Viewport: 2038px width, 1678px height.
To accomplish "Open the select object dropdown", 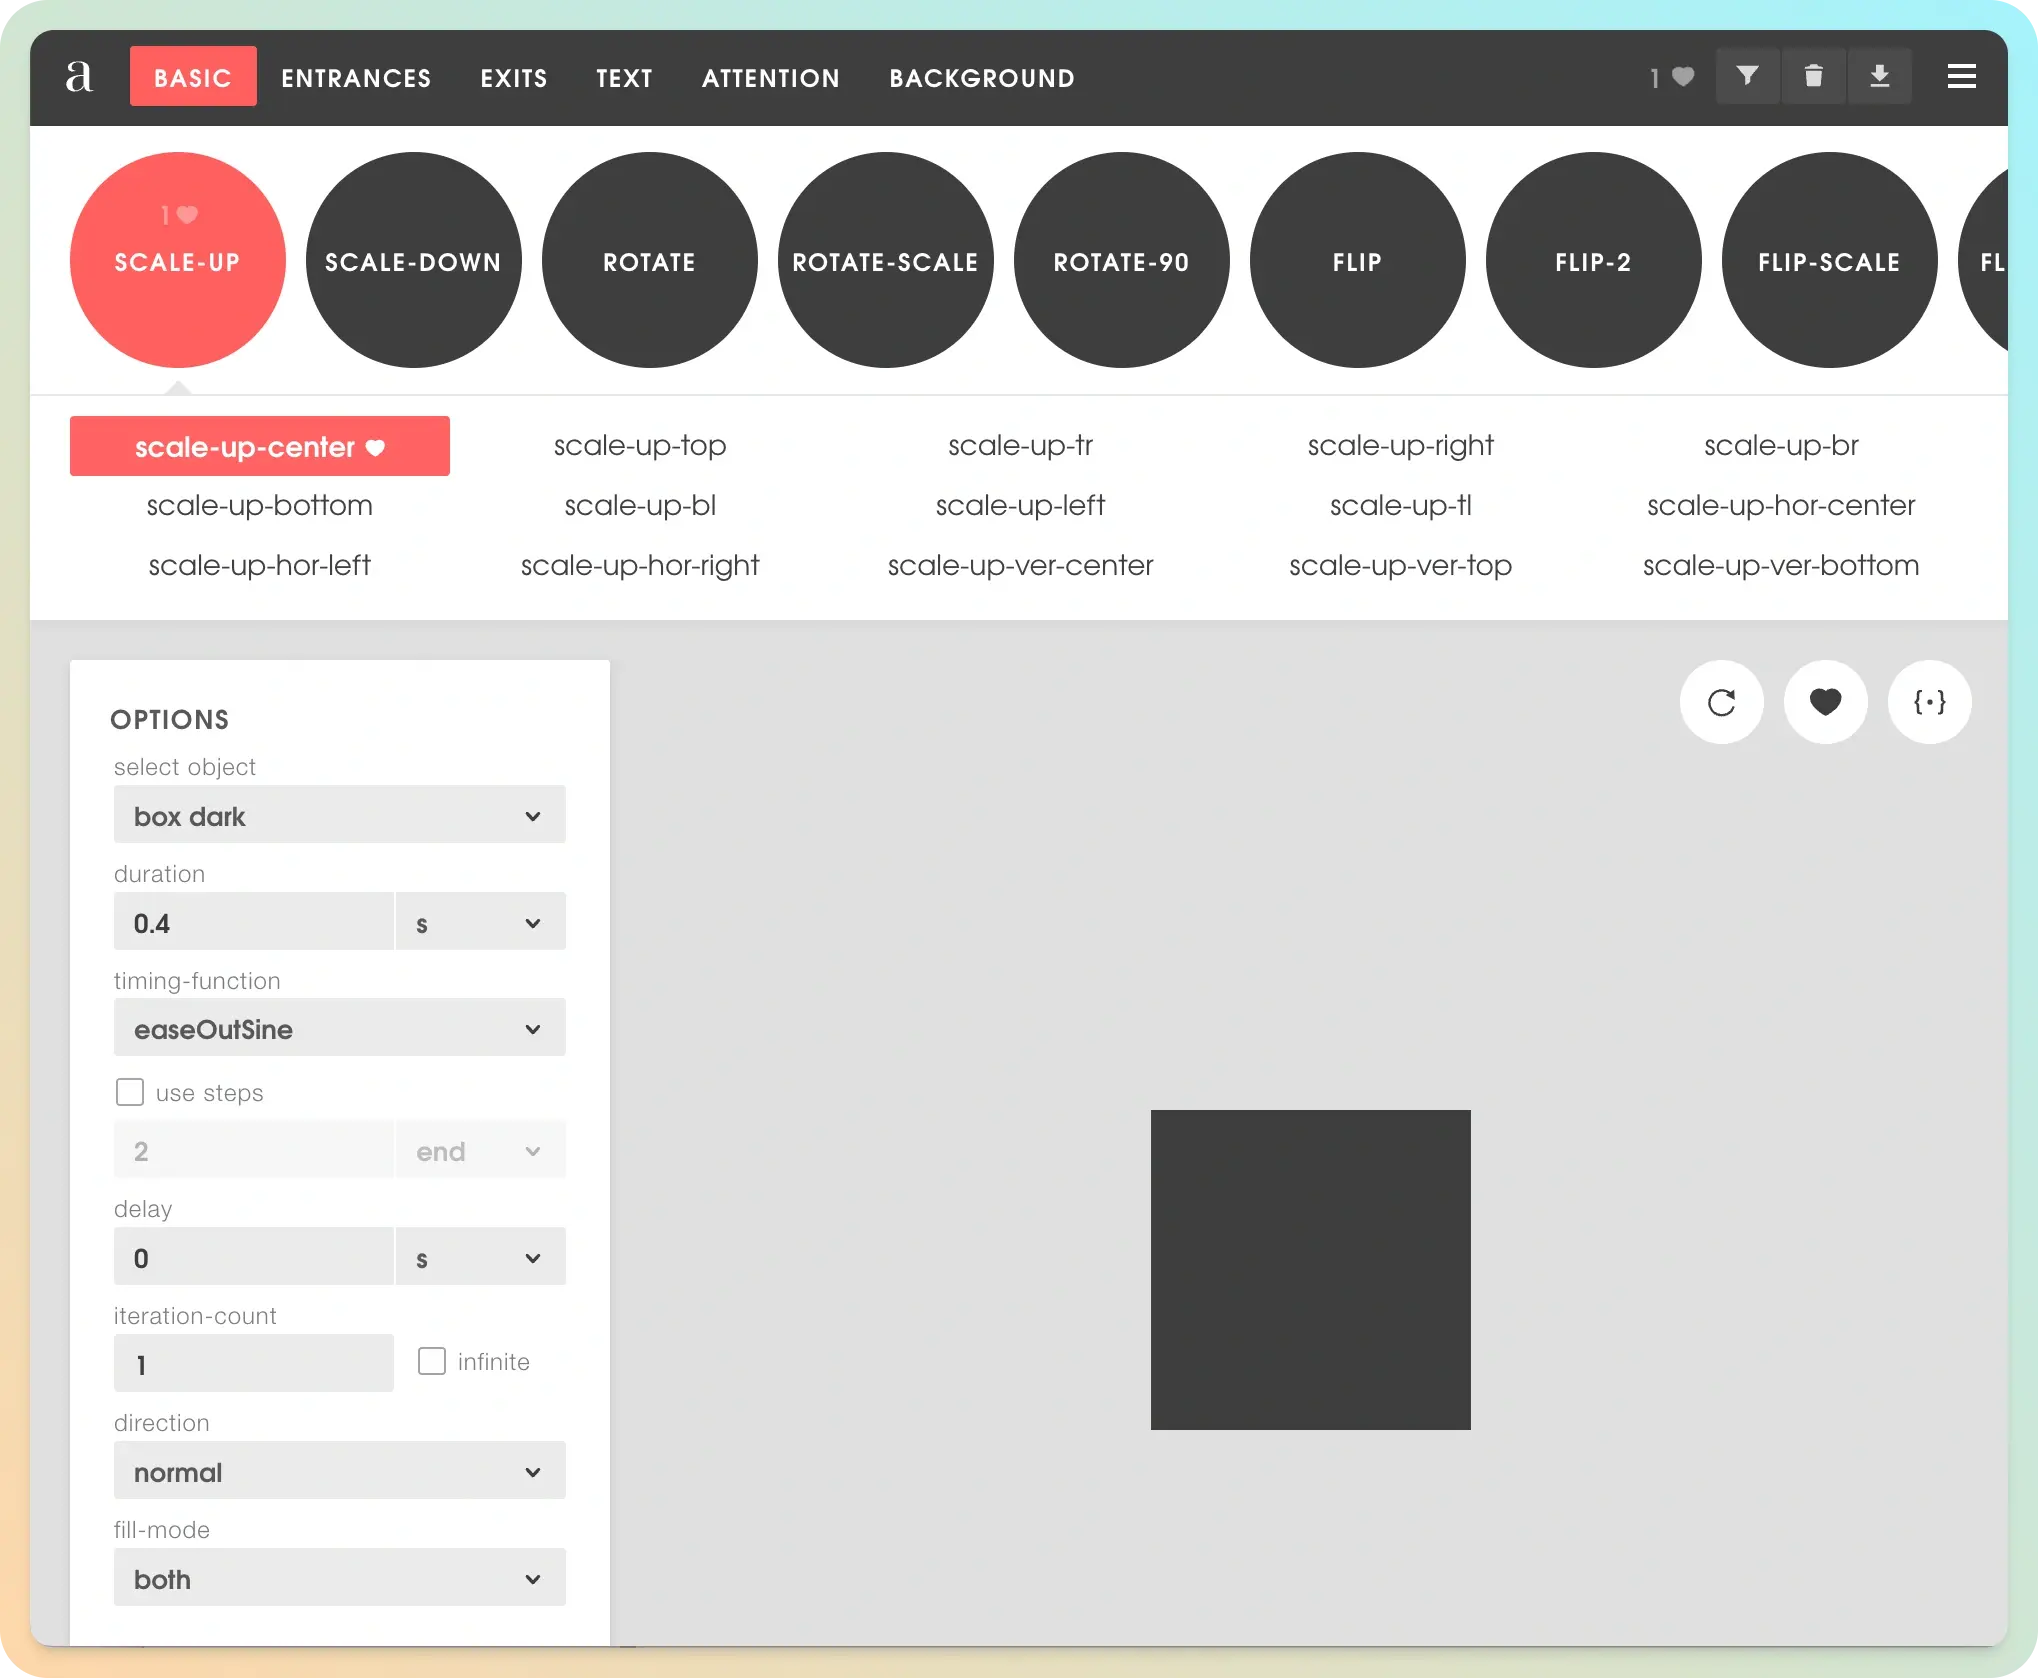I will pos(339,816).
